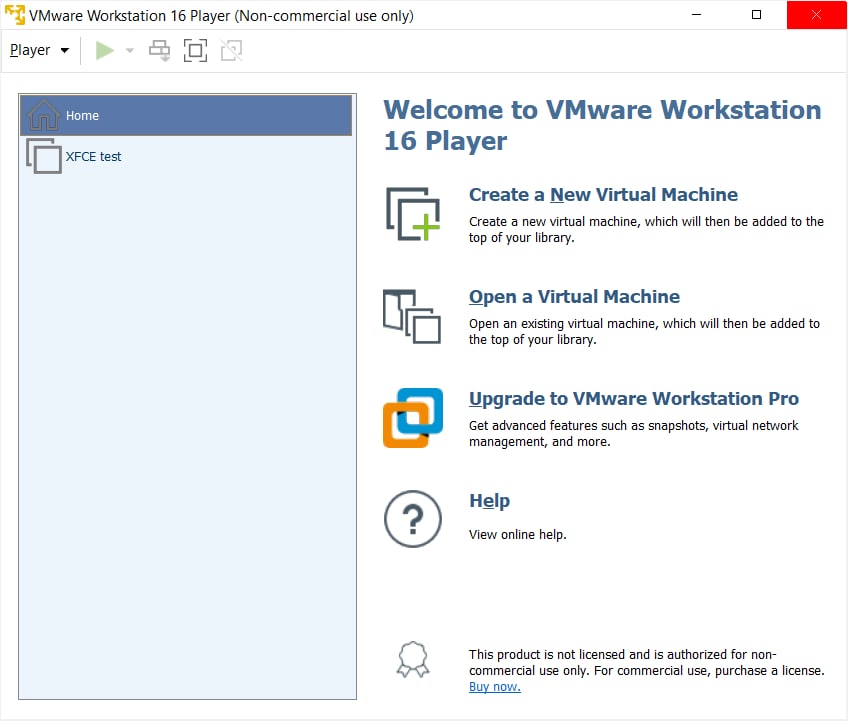Click the XFCE test VM icon
This screenshot has height=721, width=848.
tap(44, 156)
